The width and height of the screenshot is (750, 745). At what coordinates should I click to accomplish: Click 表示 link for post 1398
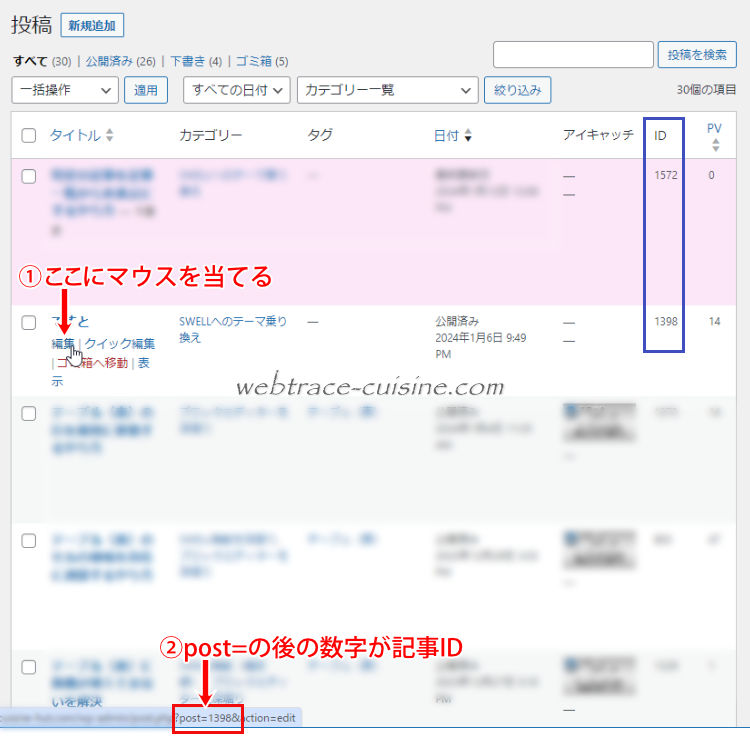tap(143, 363)
